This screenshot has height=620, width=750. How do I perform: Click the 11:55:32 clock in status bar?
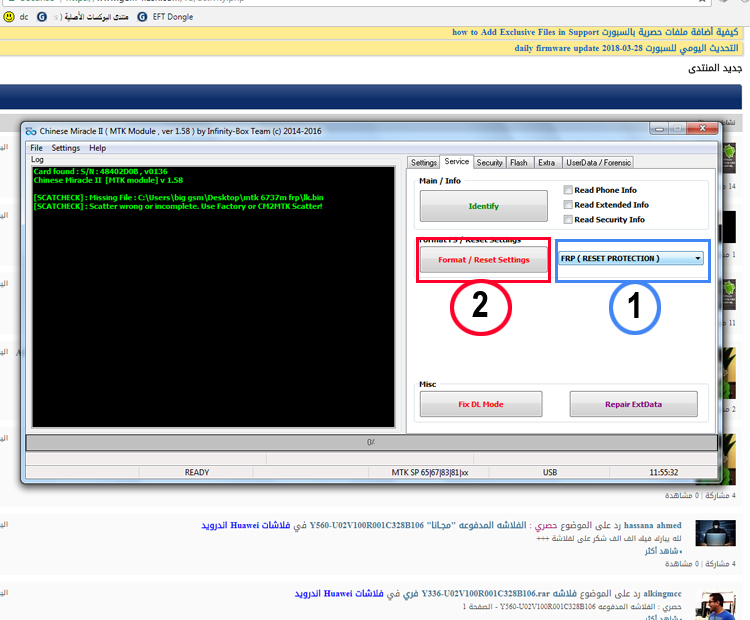coord(663,472)
